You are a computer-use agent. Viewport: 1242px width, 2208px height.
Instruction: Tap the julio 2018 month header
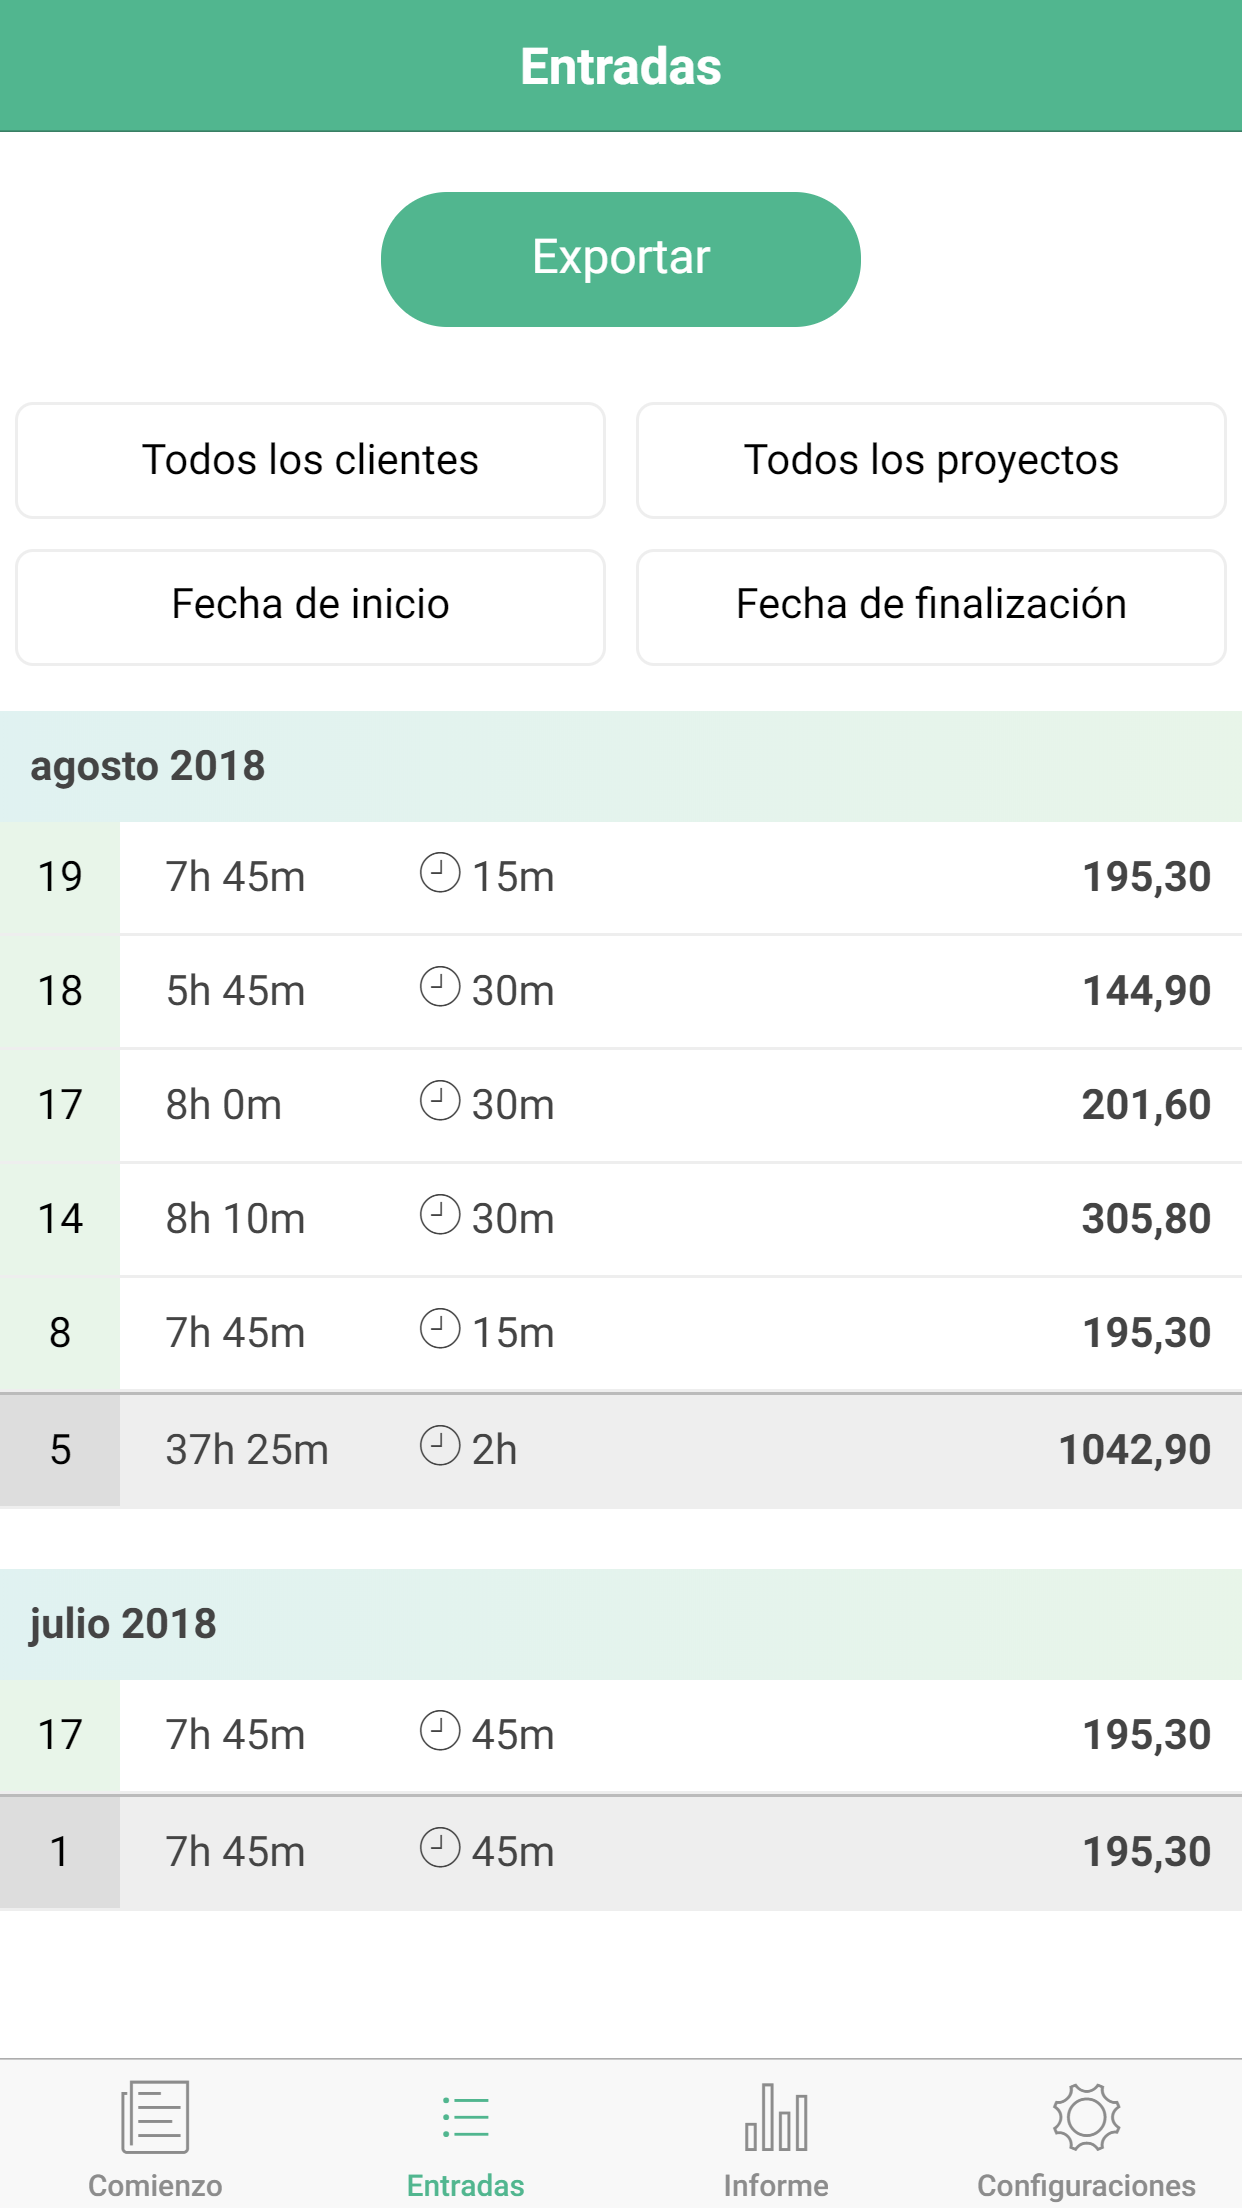(123, 1624)
